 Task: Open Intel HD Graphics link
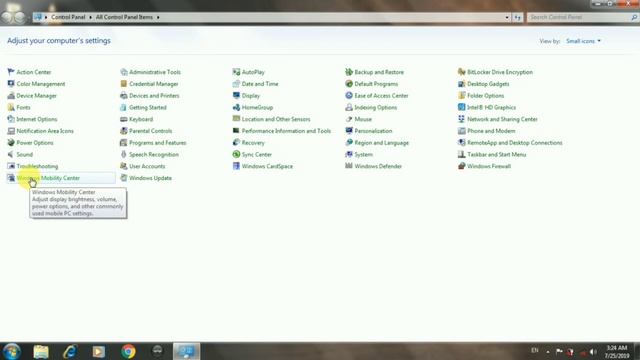[x=491, y=107]
